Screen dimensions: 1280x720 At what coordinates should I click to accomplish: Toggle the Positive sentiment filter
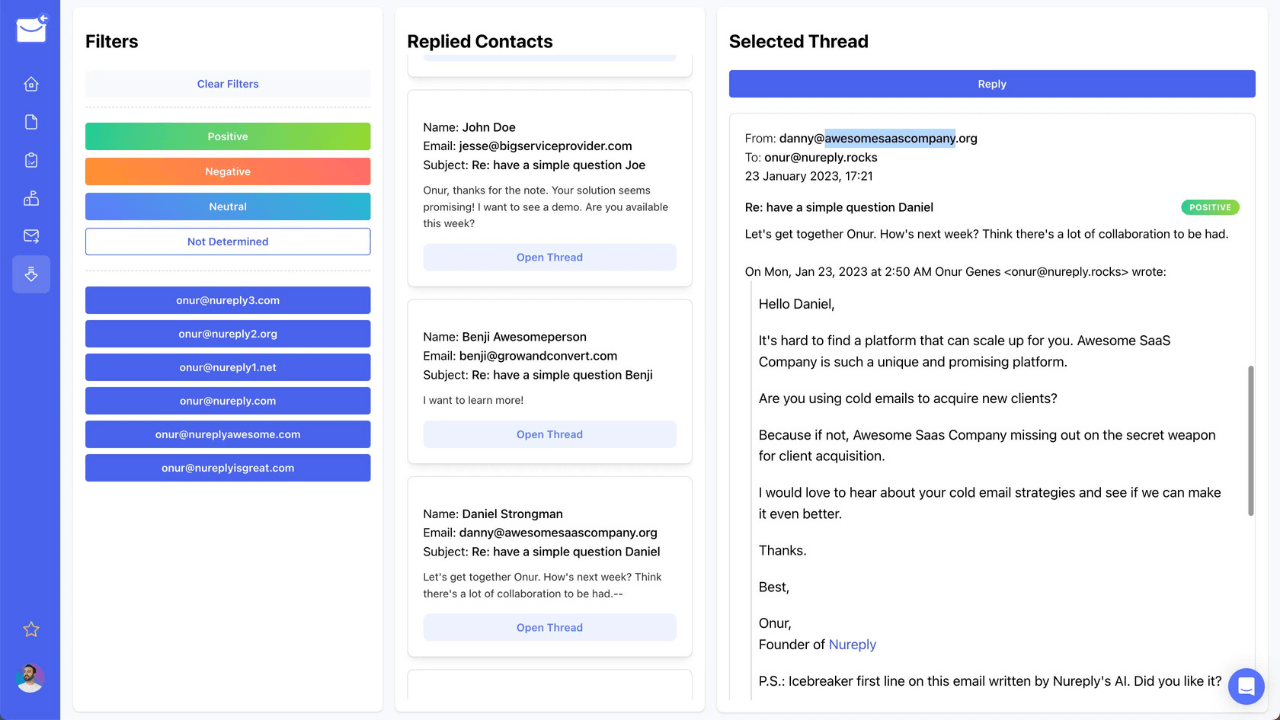tap(228, 137)
